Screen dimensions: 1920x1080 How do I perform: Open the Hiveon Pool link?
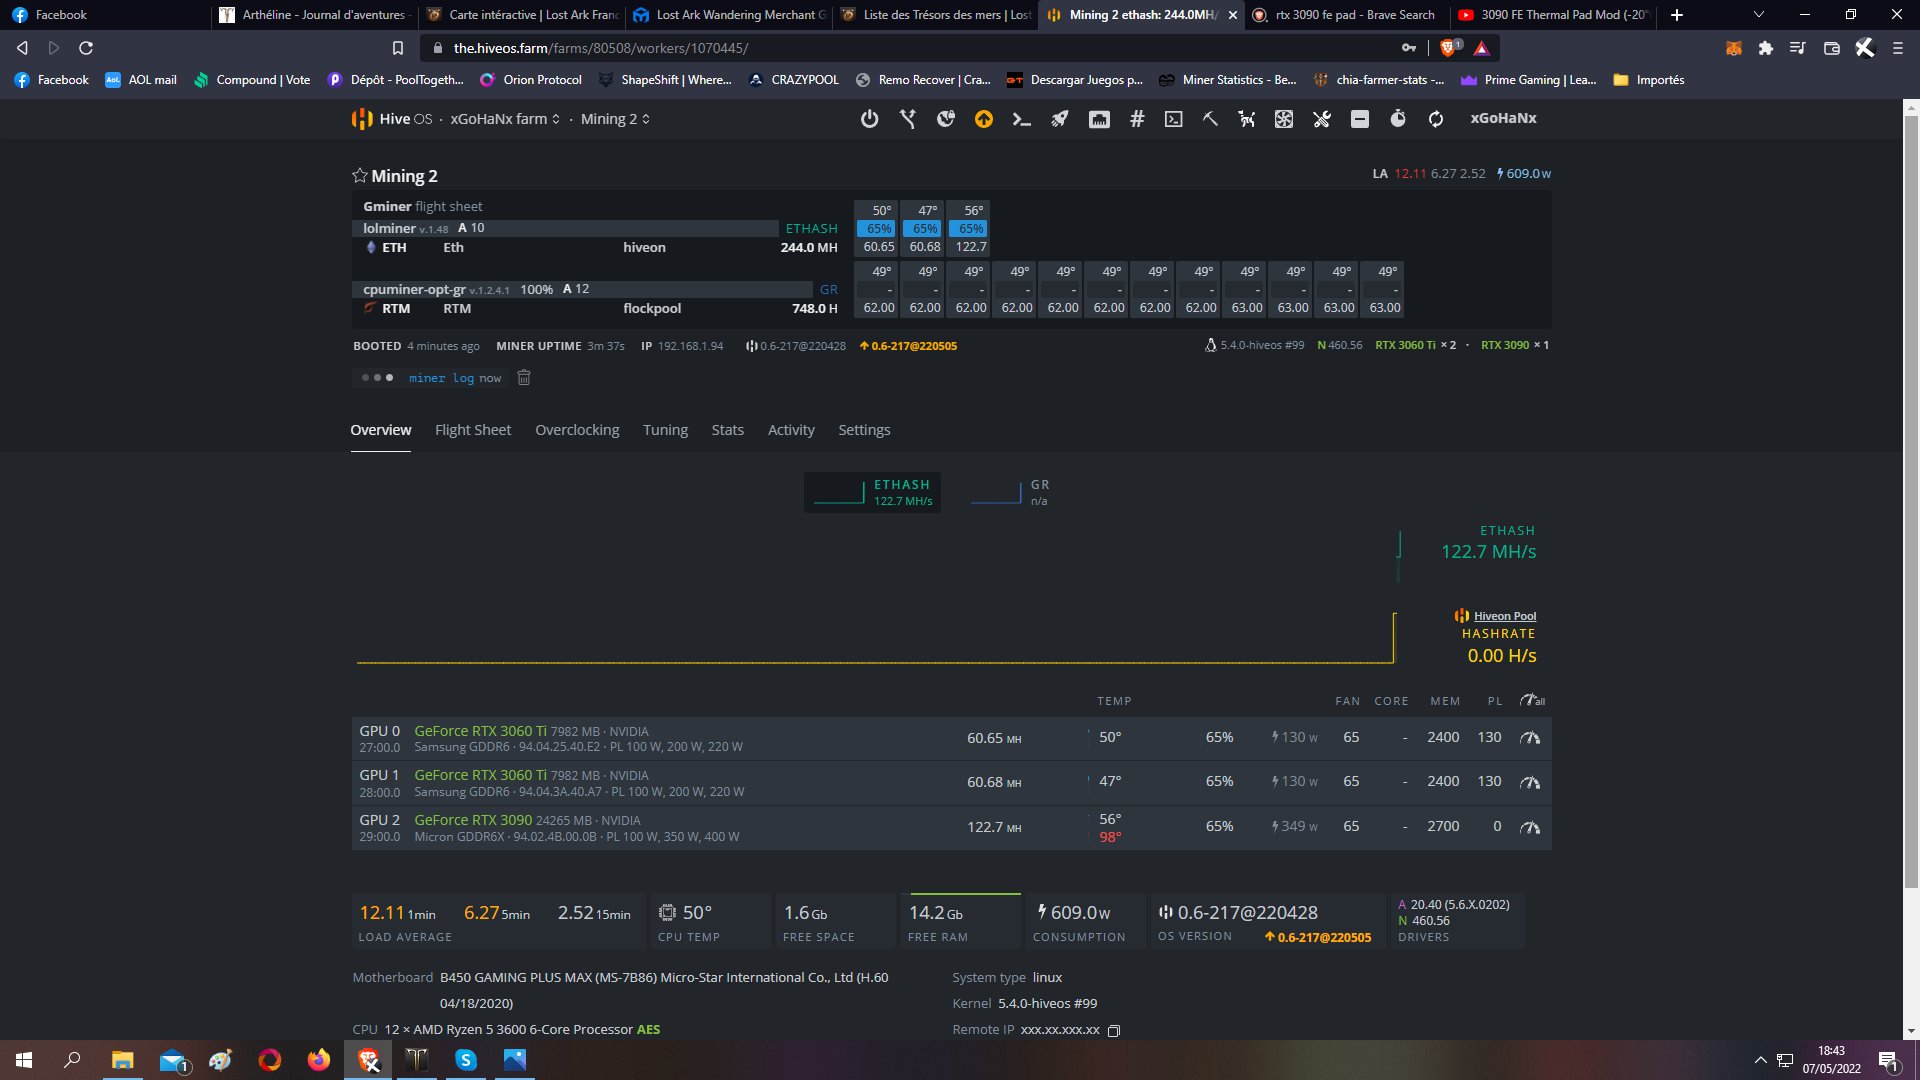(x=1504, y=616)
